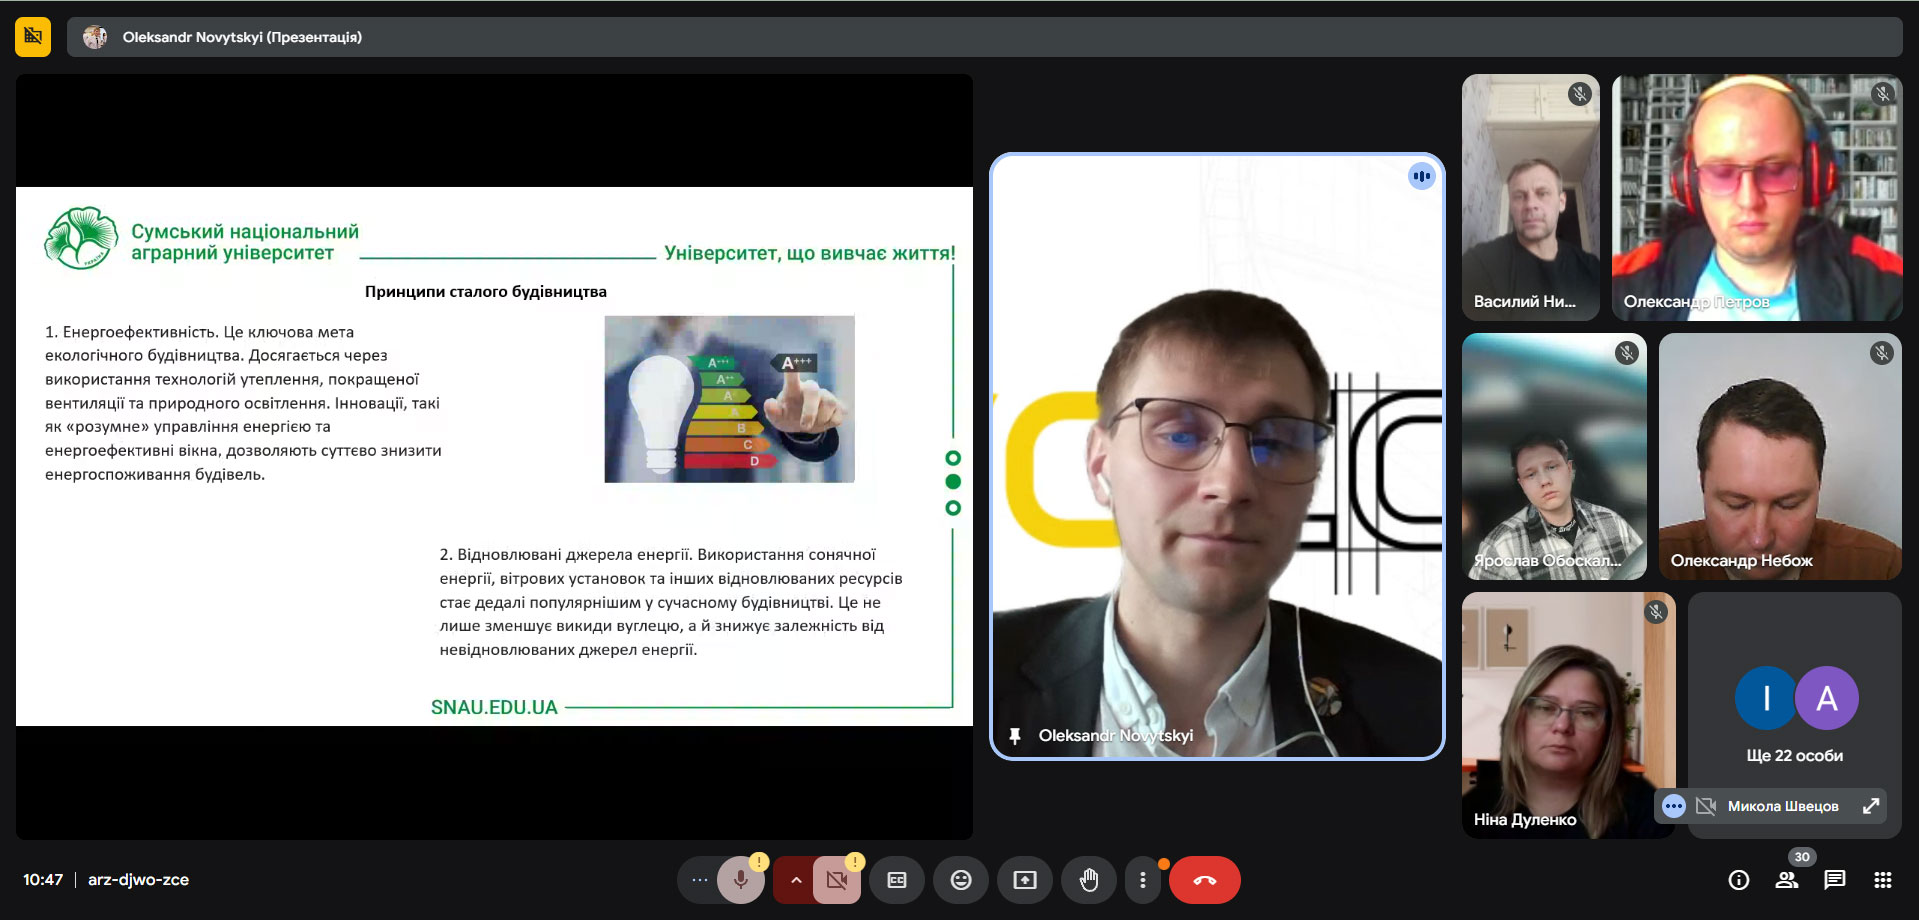Show the participants list
The image size is (1919, 920).
1786,880
